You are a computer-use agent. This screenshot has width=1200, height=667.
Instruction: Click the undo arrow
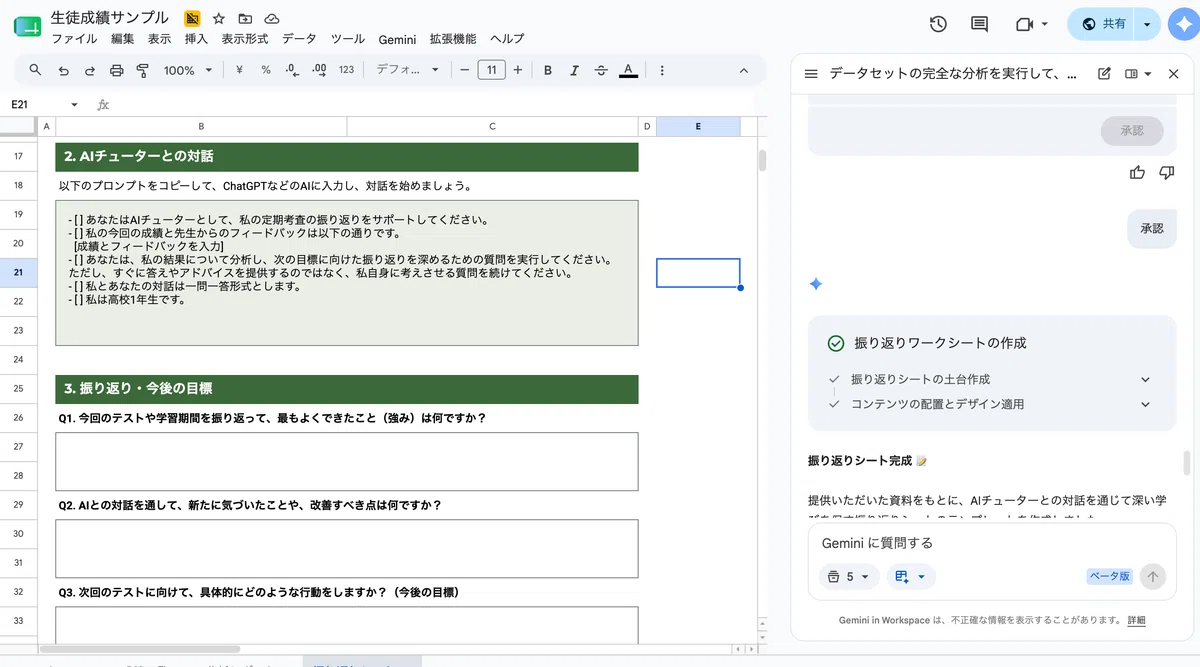coord(64,70)
